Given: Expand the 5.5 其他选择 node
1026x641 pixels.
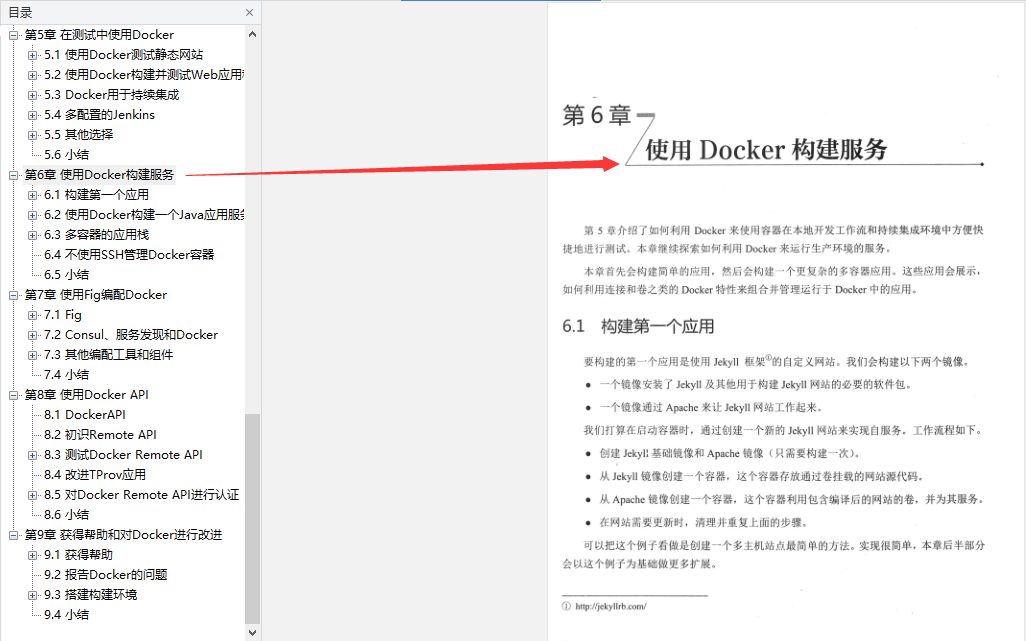Looking at the screenshot, I should click(x=32, y=135).
